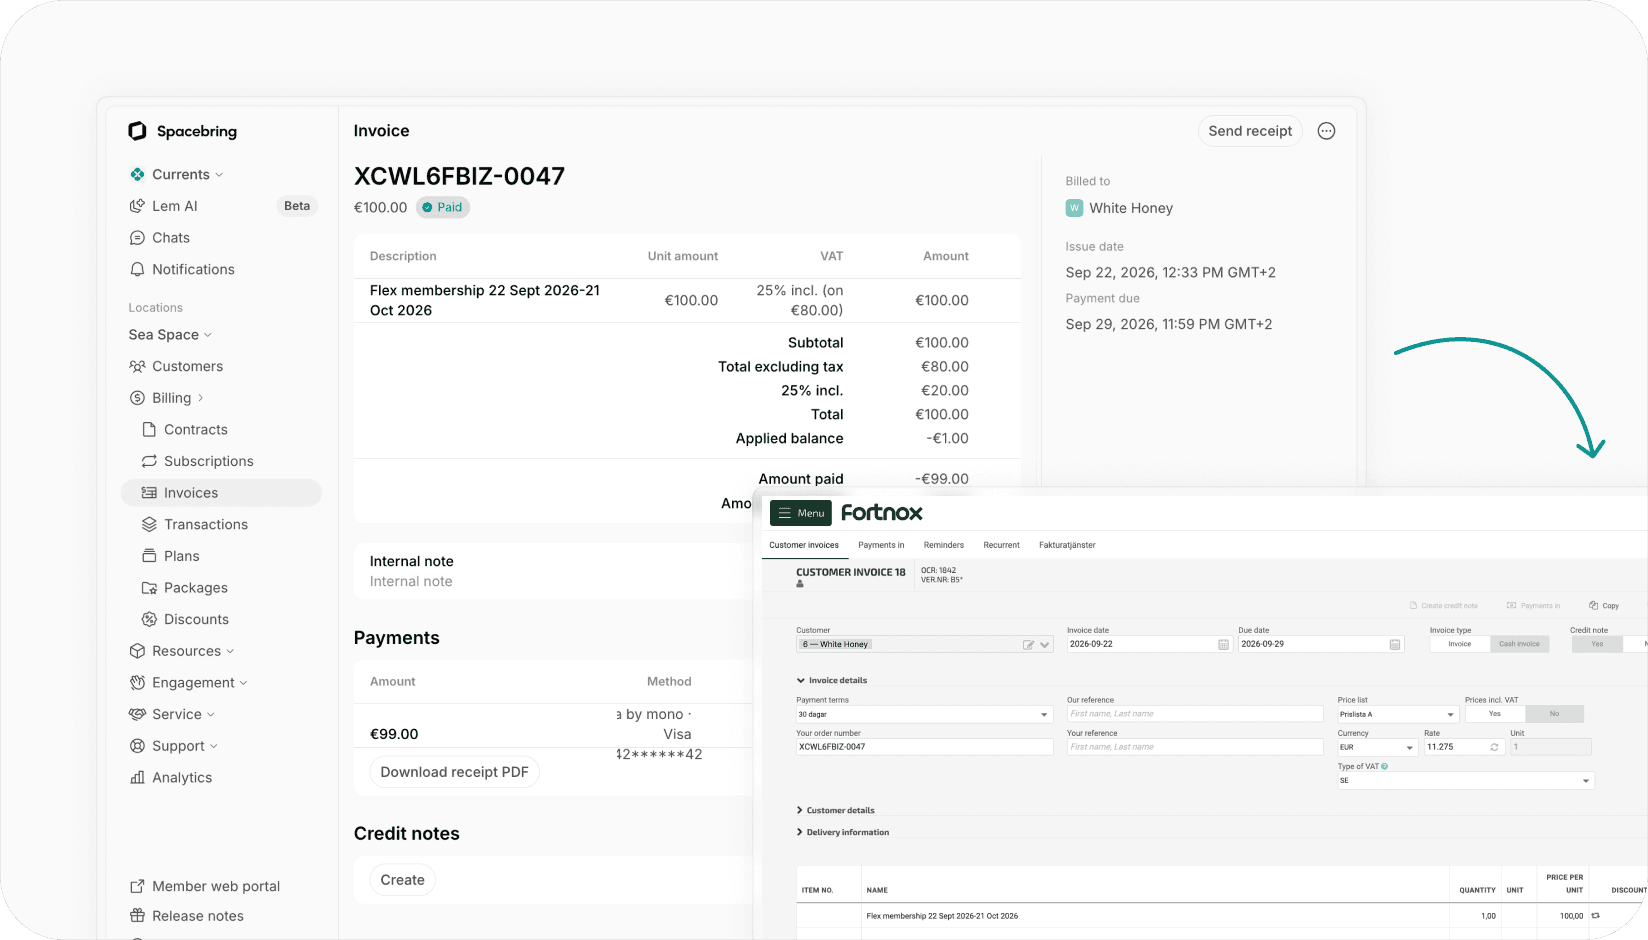Open the Type of VAT dropdown
The height and width of the screenshot is (940, 1648).
pos(1466,781)
